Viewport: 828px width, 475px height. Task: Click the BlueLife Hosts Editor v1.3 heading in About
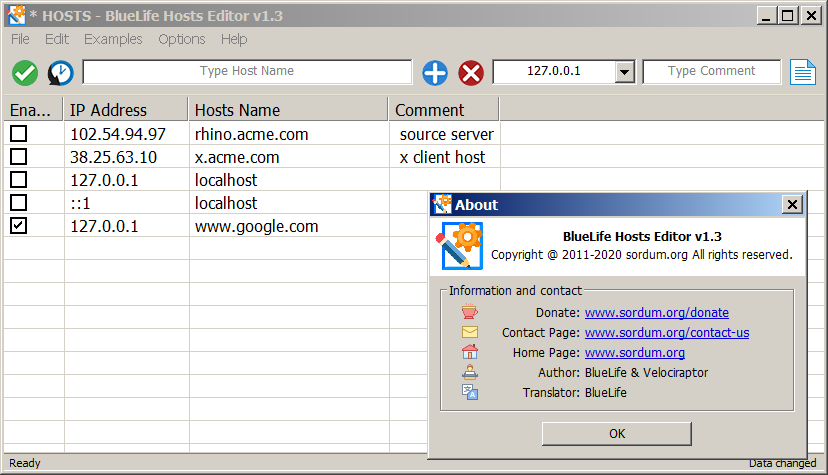click(642, 236)
